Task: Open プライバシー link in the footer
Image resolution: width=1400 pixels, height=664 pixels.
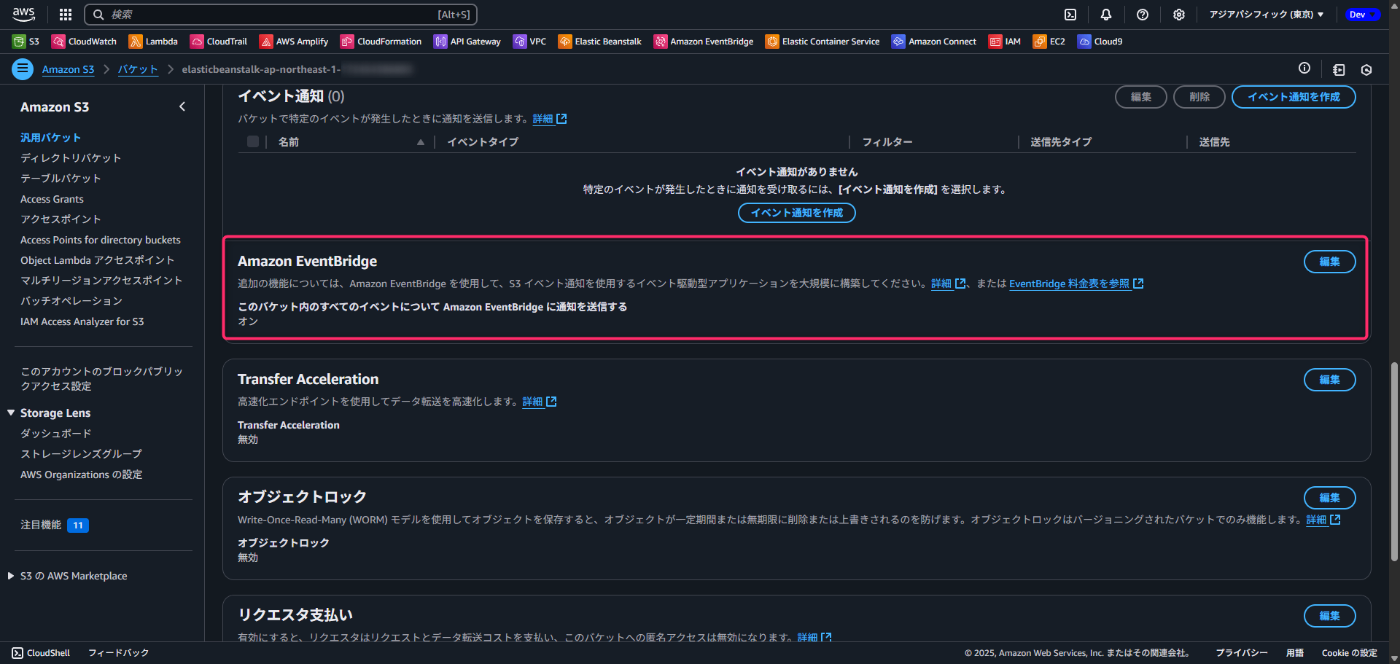Action: (x=1242, y=653)
